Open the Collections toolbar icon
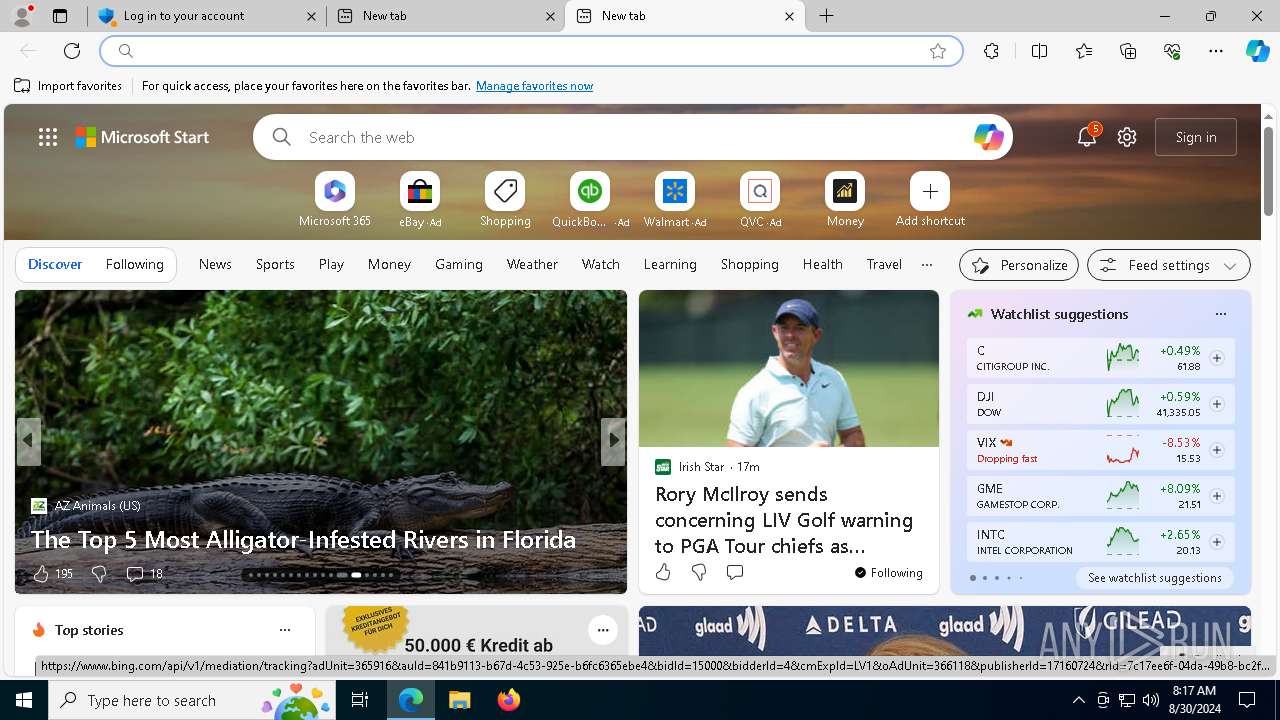Viewport: 1280px width, 720px height. (1128, 51)
